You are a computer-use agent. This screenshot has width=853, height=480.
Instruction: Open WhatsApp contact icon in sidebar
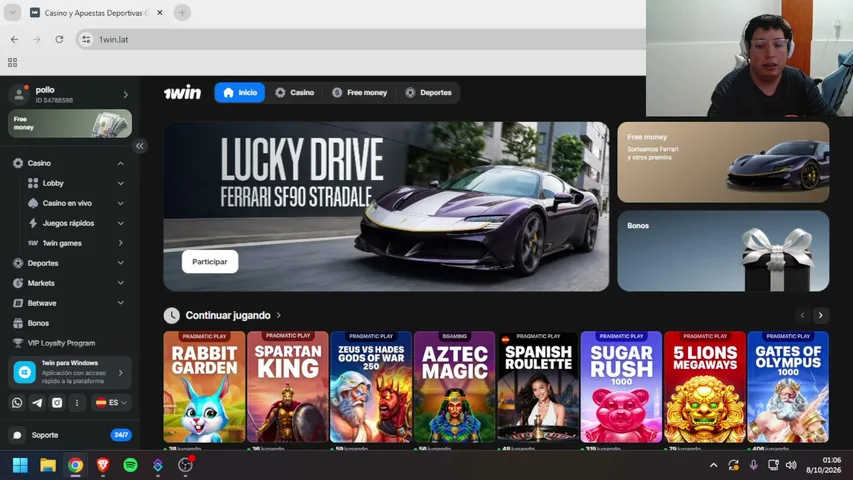[17, 403]
